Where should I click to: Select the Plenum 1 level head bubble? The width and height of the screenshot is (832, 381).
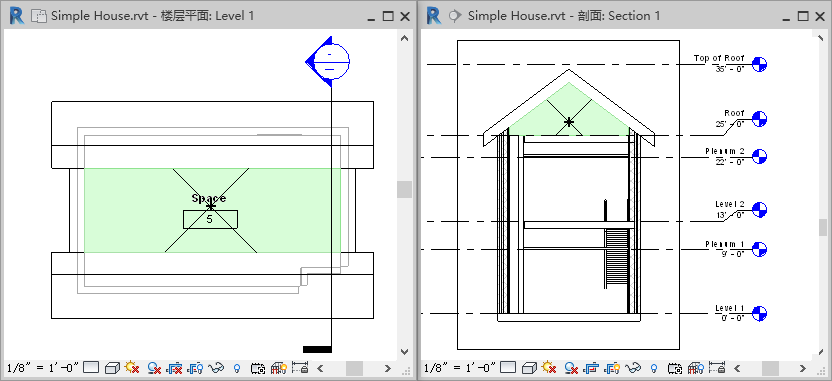759,249
